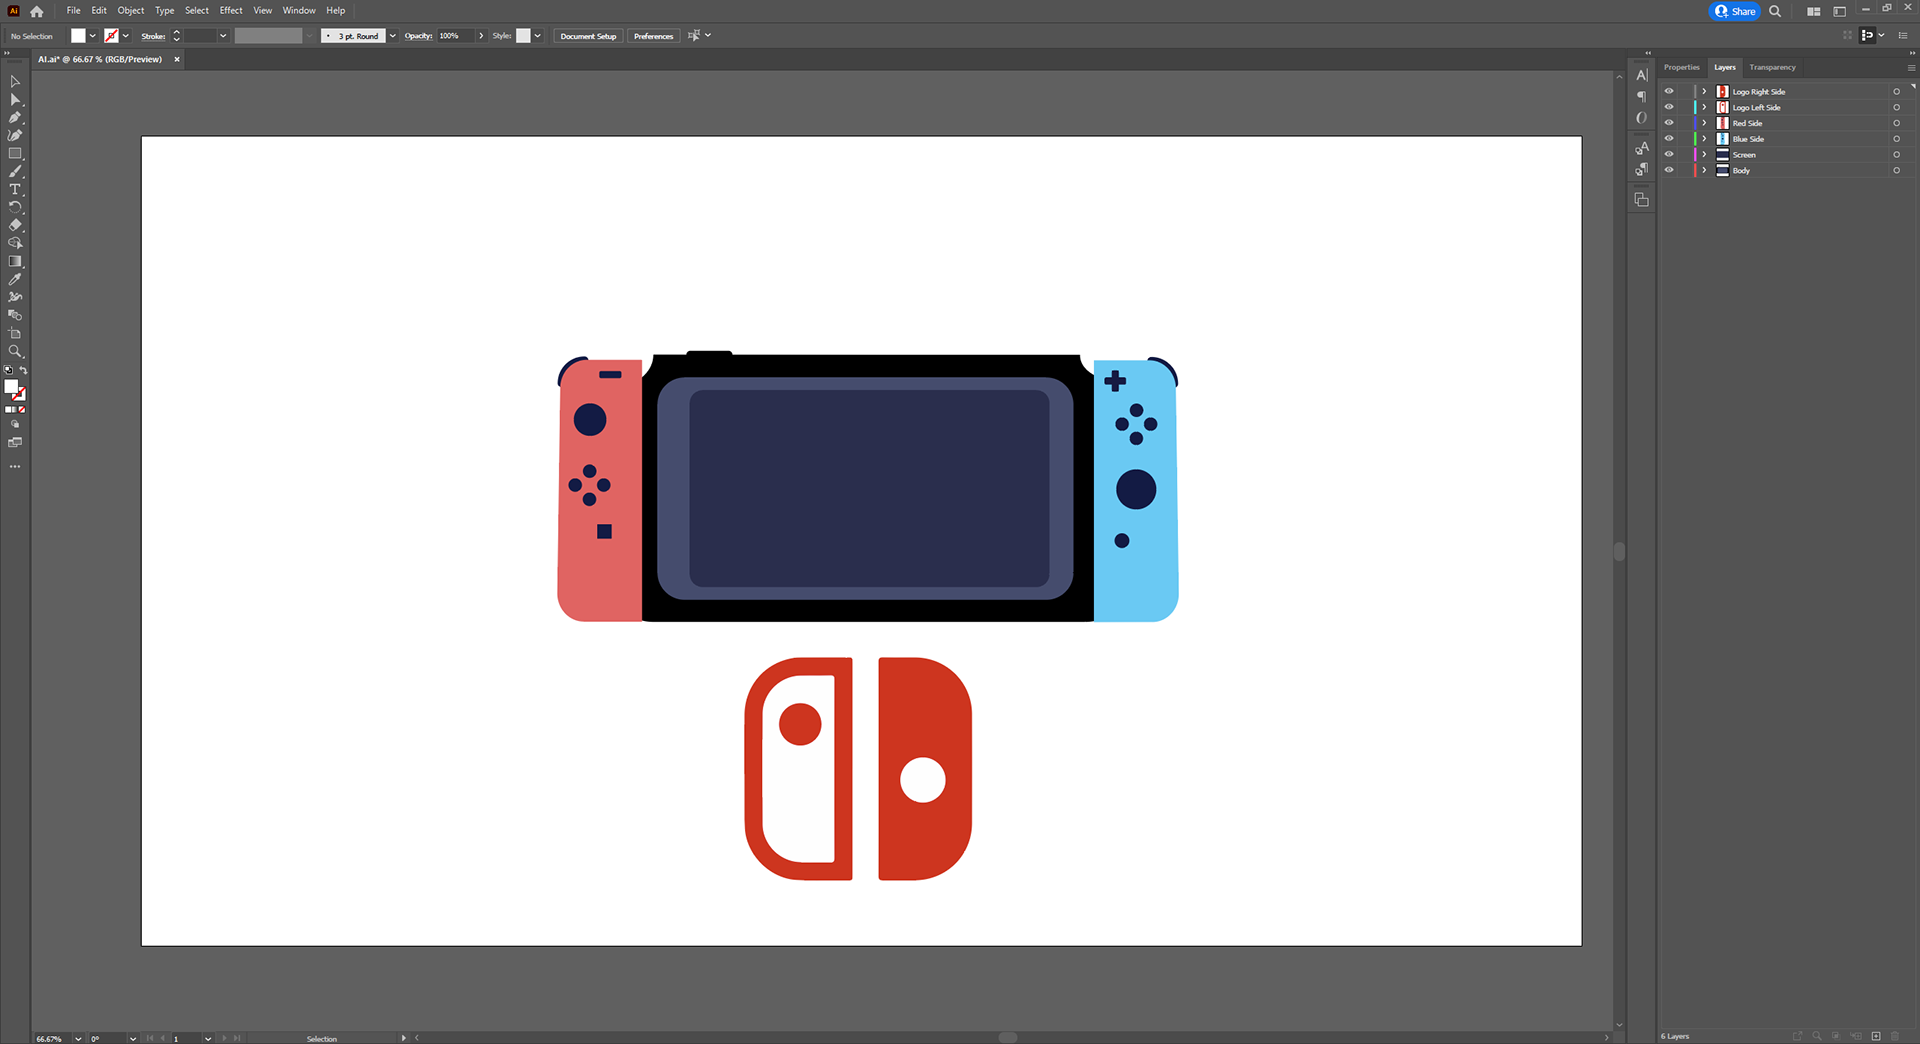This screenshot has width=1920, height=1044.
Task: Select the Eraser tool
Action: pos(15,226)
